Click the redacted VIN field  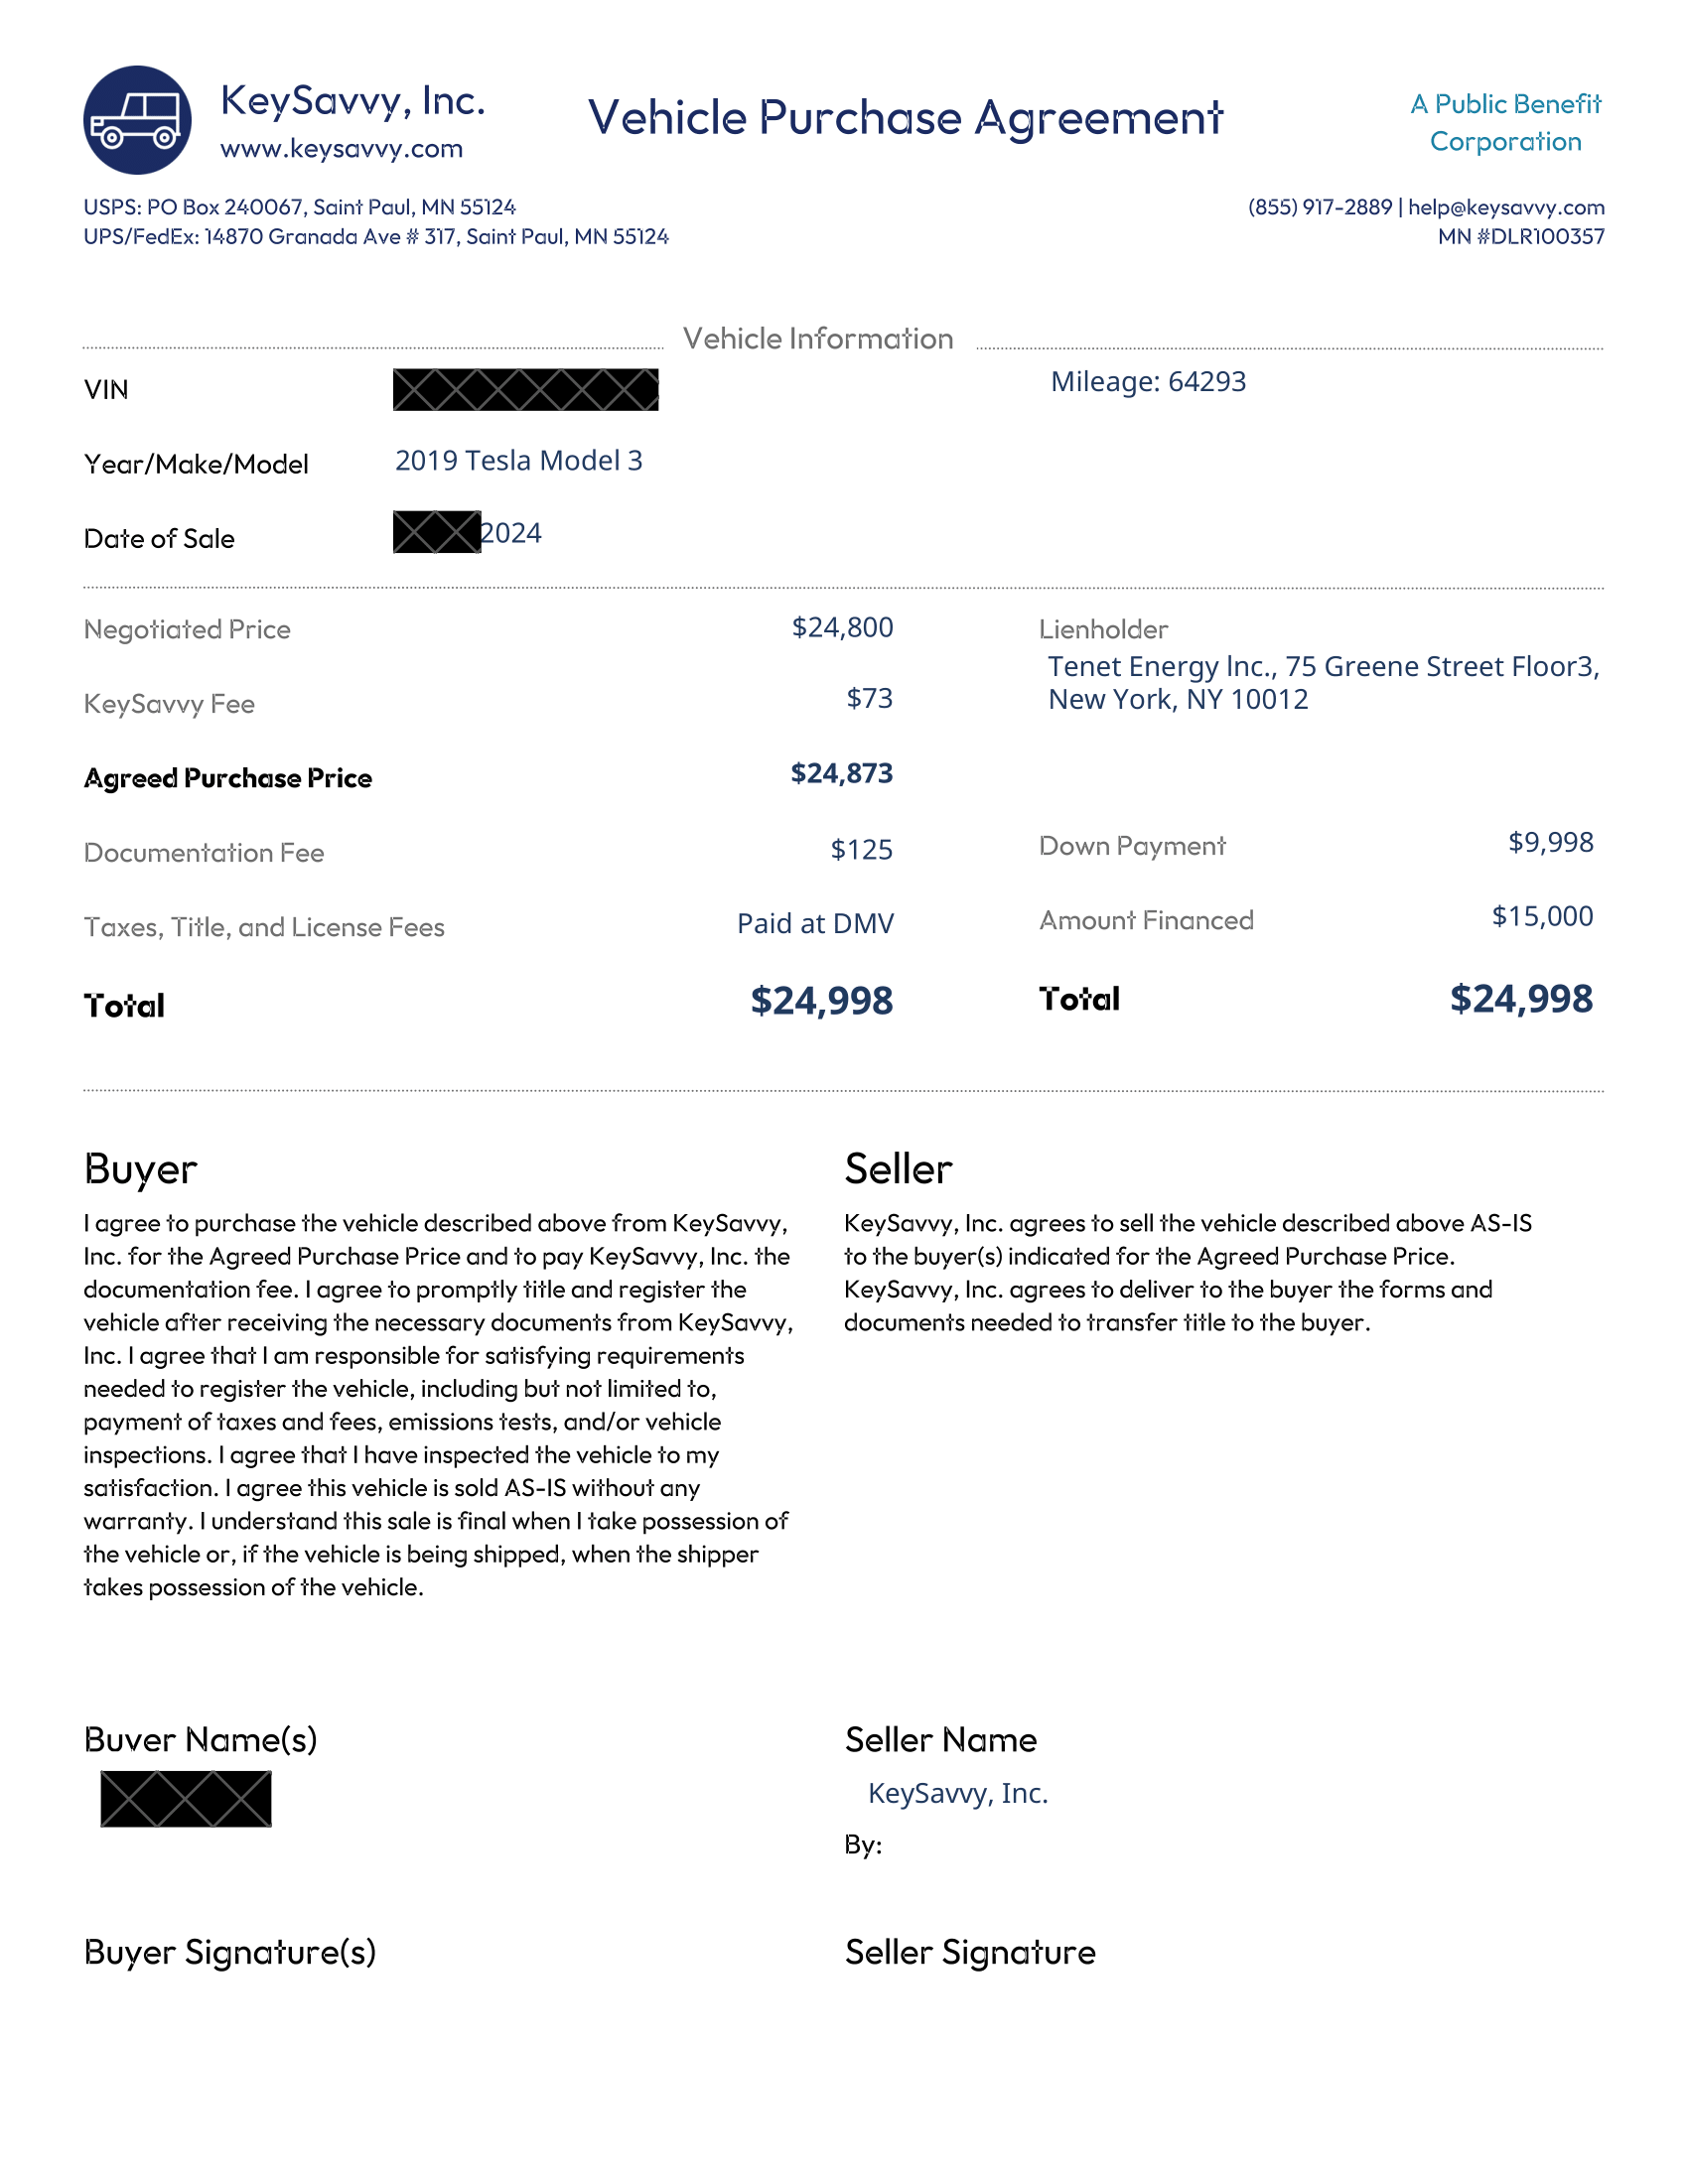(525, 390)
